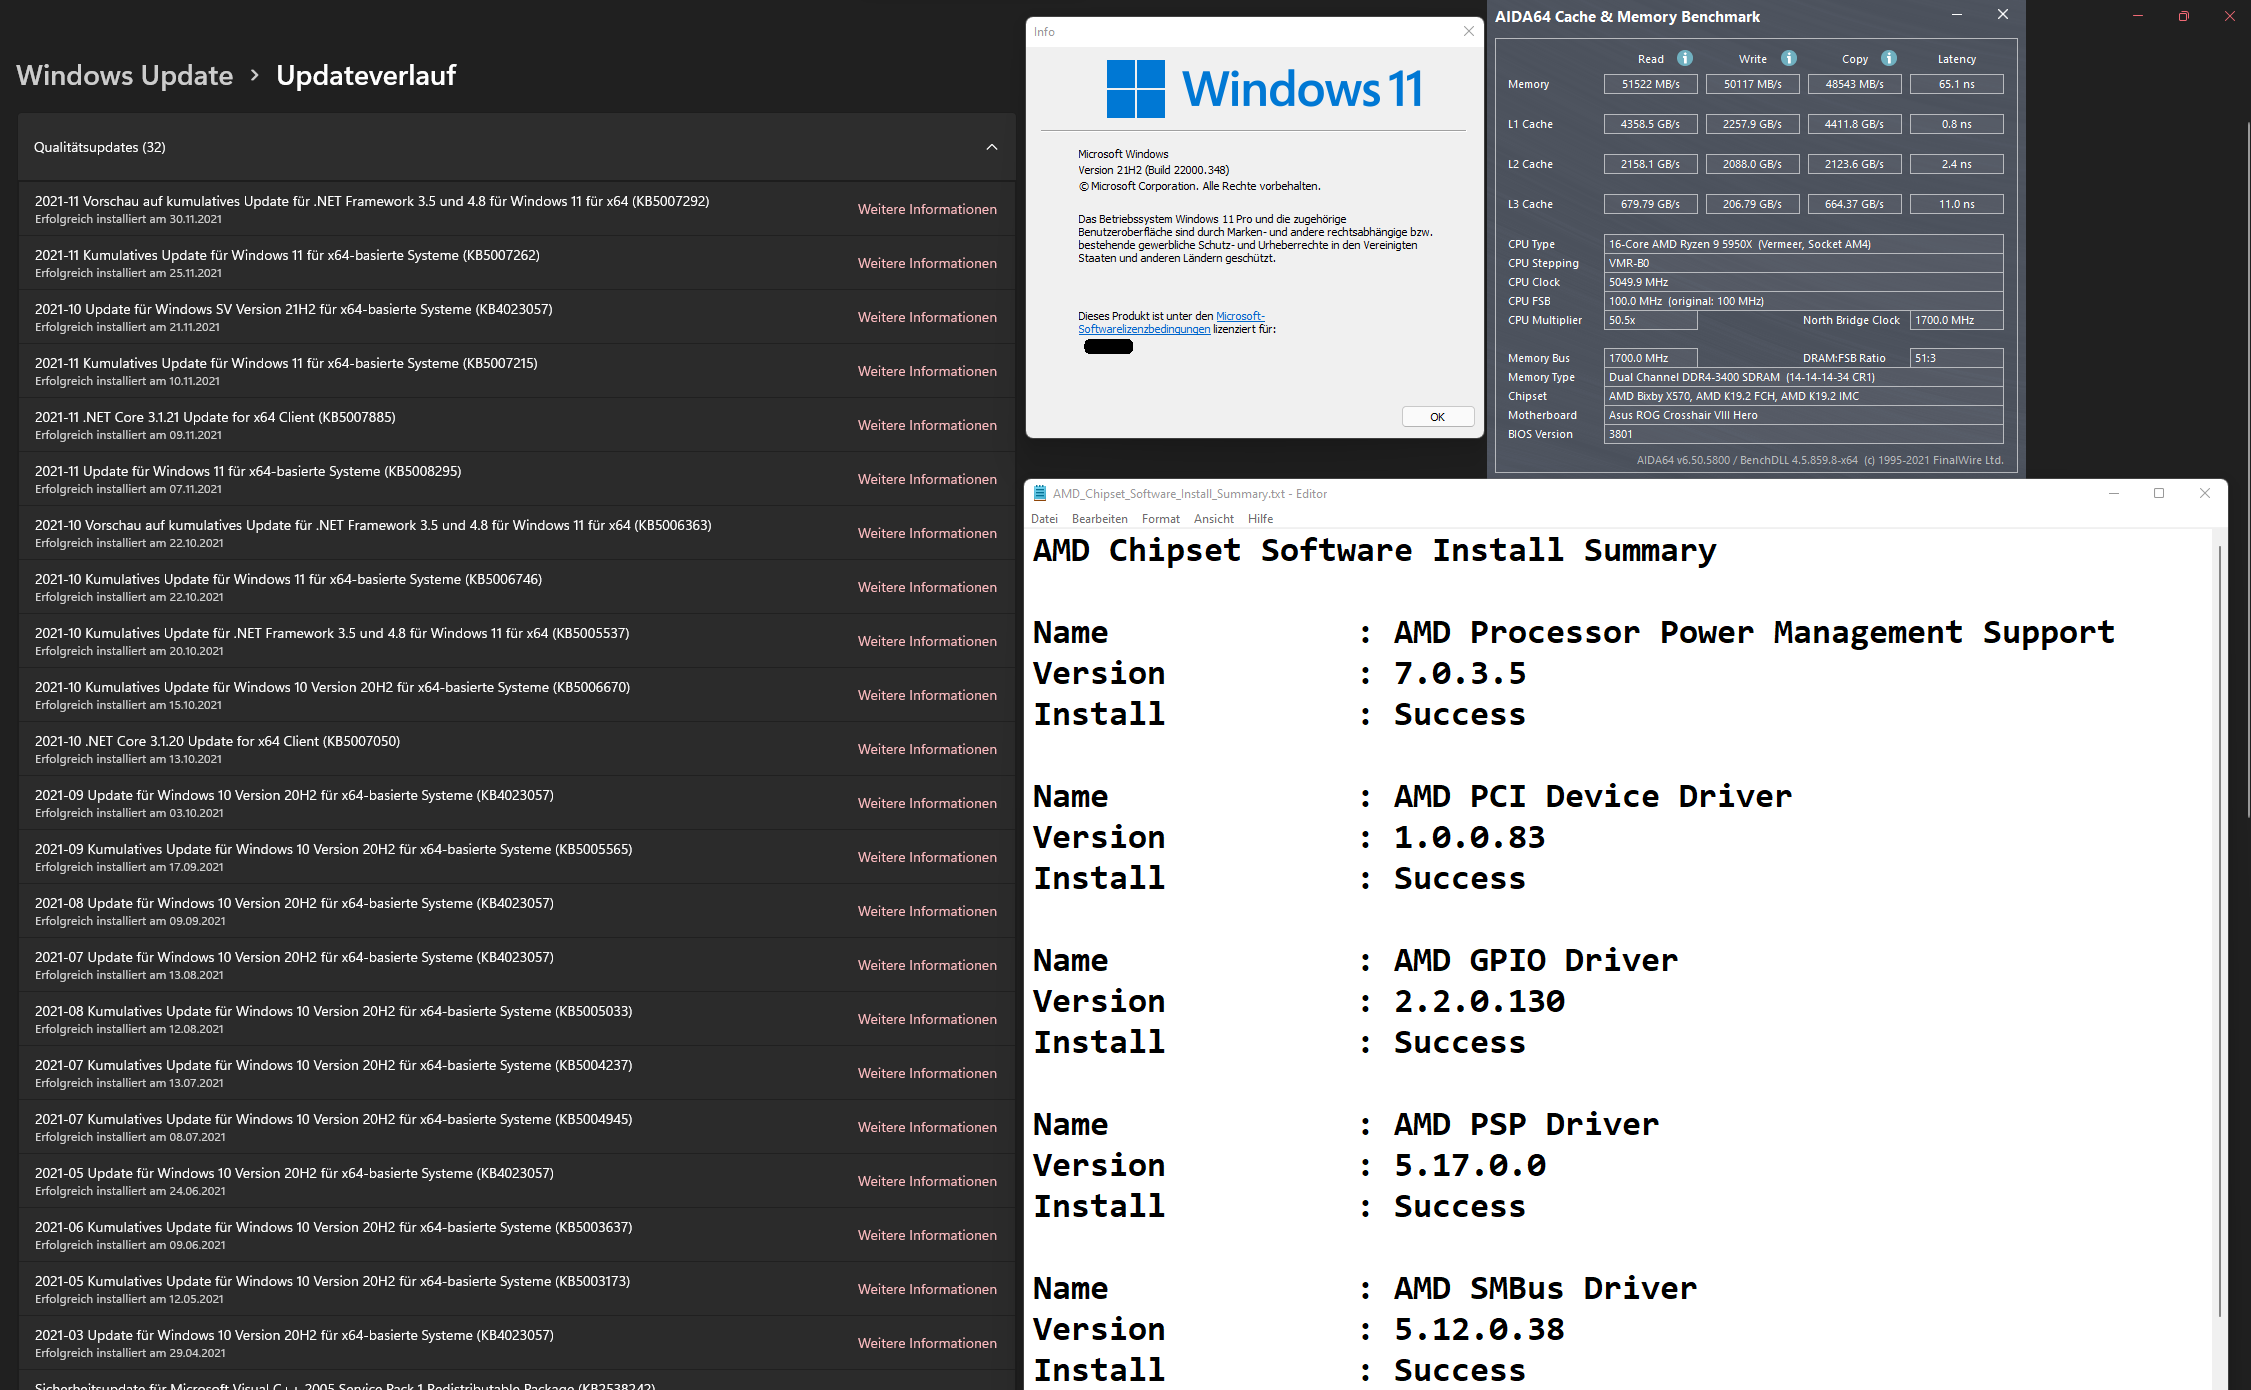Screen dimensions: 2251x1390
Task: Open Microsoft-Softwarelizenzbedingungen link
Action: pyautogui.click(x=1143, y=329)
